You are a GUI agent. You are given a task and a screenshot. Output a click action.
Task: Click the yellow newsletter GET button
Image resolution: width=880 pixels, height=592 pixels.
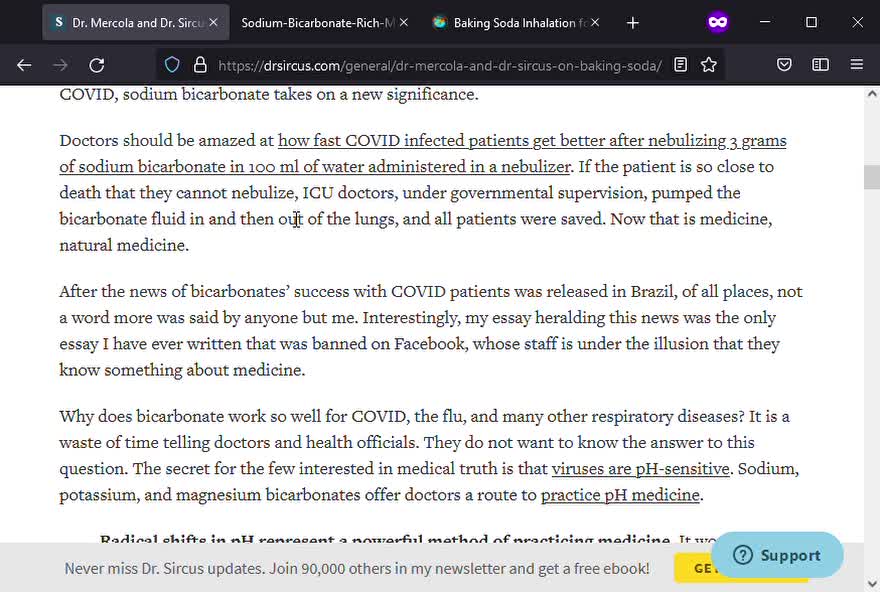point(694,568)
